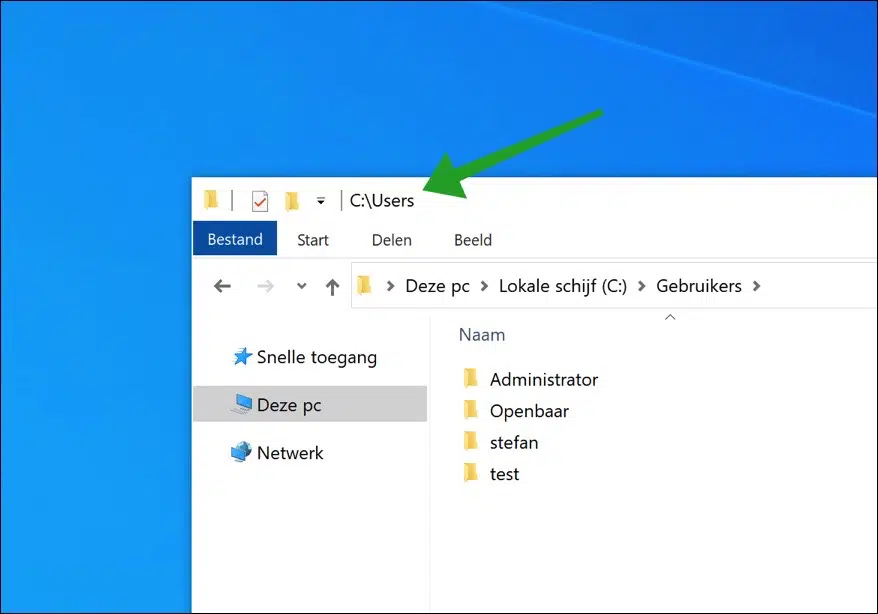Image resolution: width=878 pixels, height=614 pixels.
Task: Switch to the Delen ribbon tab
Action: pos(391,240)
